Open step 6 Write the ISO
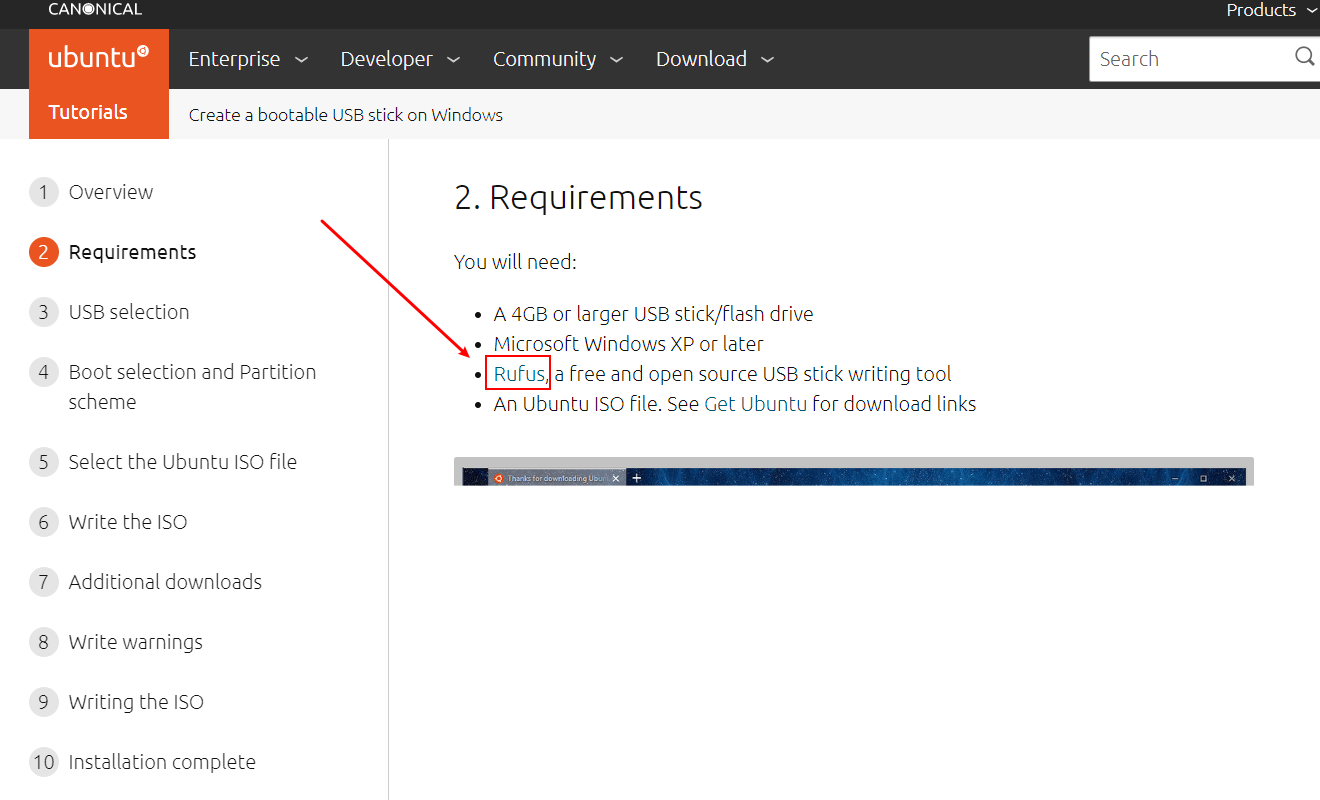The image size is (1320, 800). pyautogui.click(x=109, y=522)
